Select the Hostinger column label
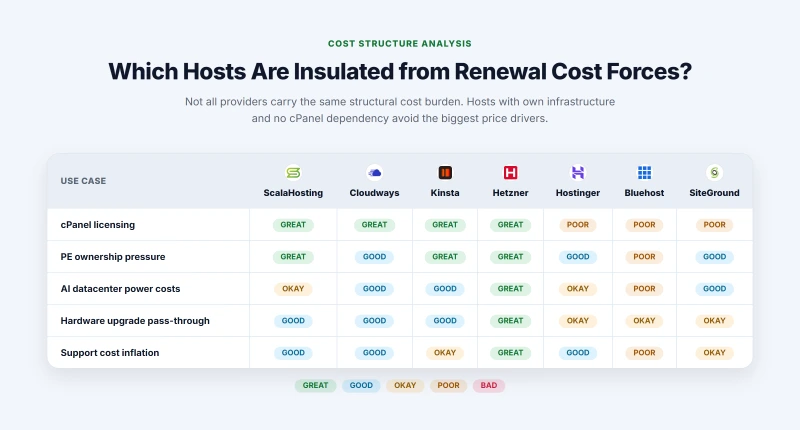Viewport: 800px width, 430px height. (578, 193)
